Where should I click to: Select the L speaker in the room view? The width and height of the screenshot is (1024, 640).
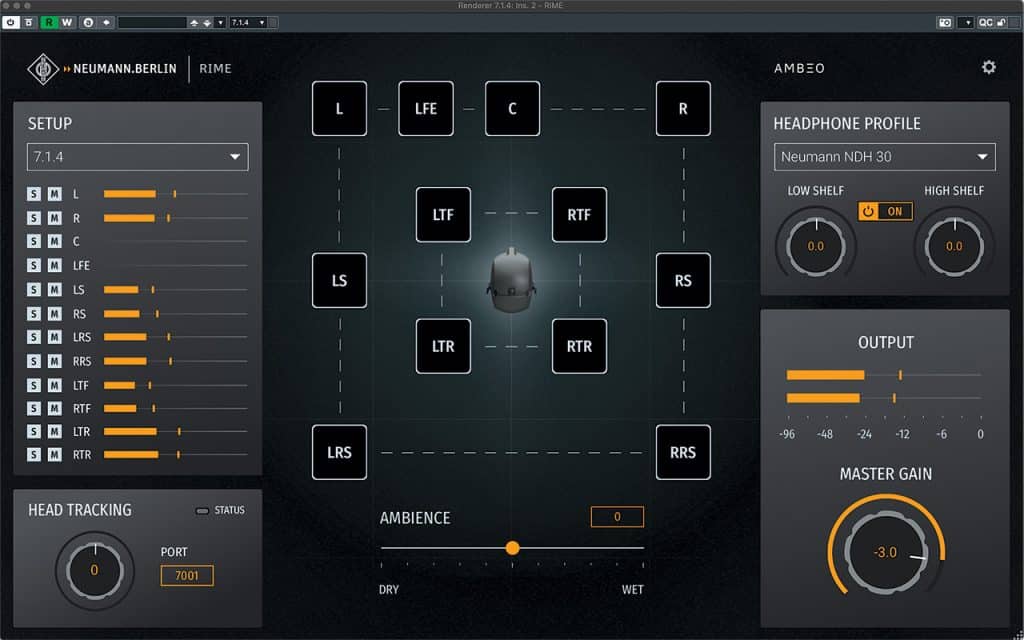(x=340, y=108)
